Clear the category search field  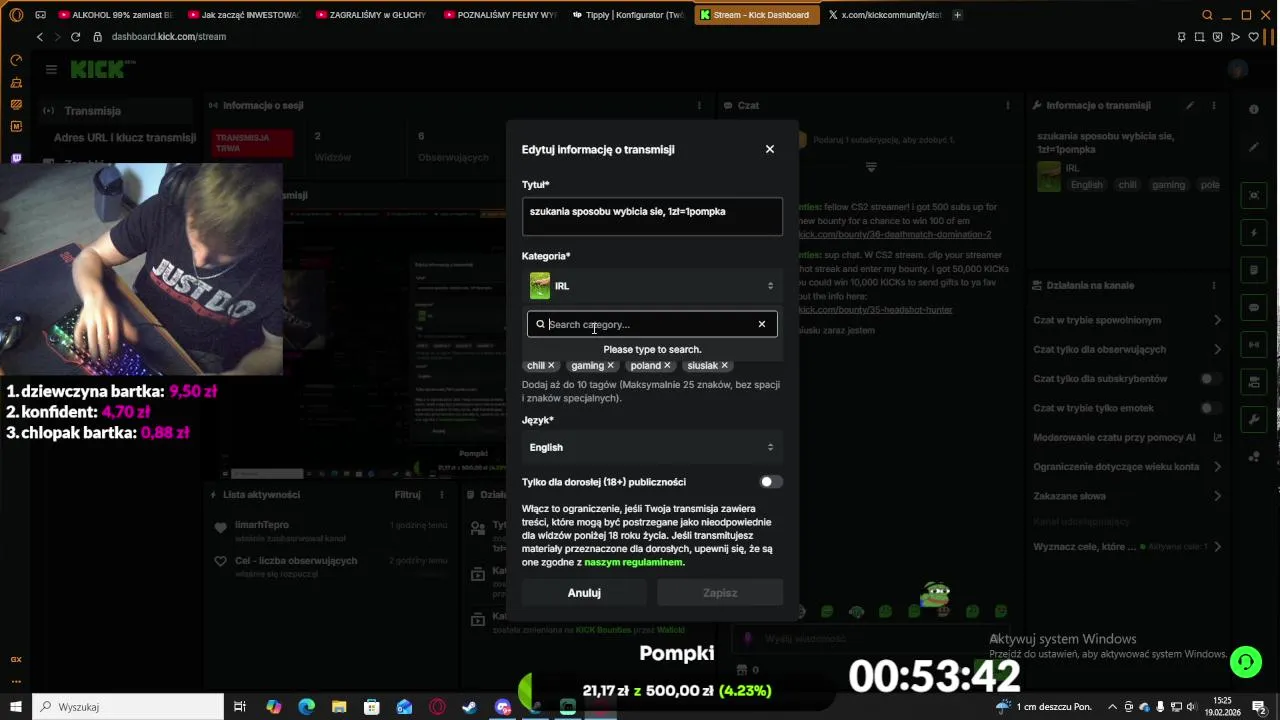[761, 324]
